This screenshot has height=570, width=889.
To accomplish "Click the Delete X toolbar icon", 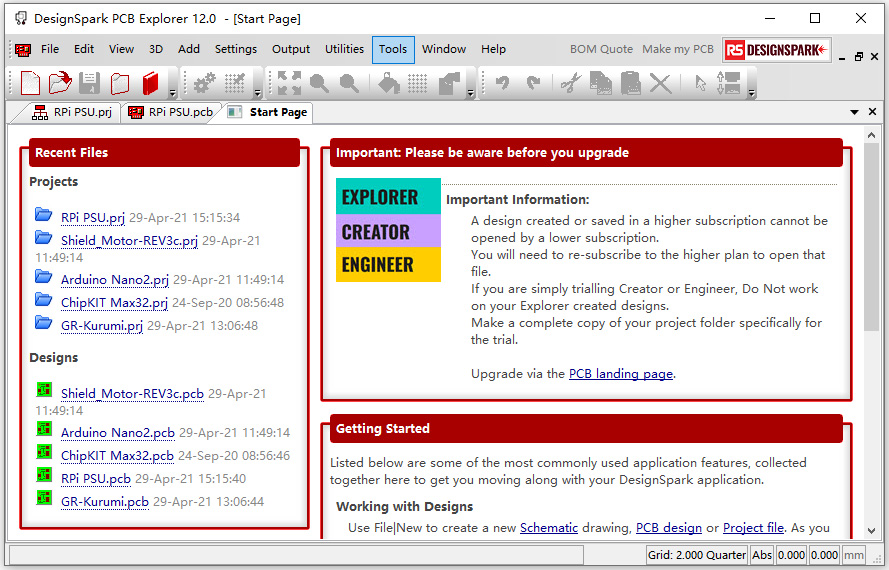I will [x=660, y=83].
